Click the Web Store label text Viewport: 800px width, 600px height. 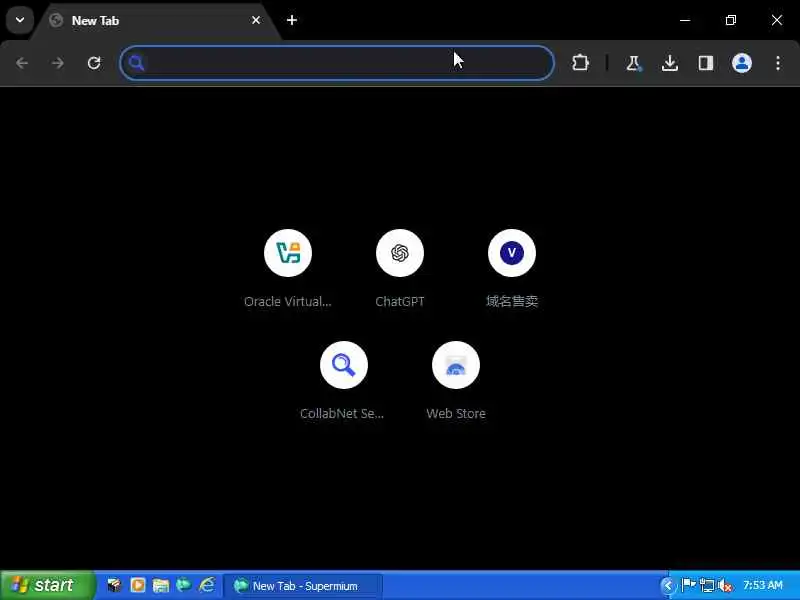point(456,413)
